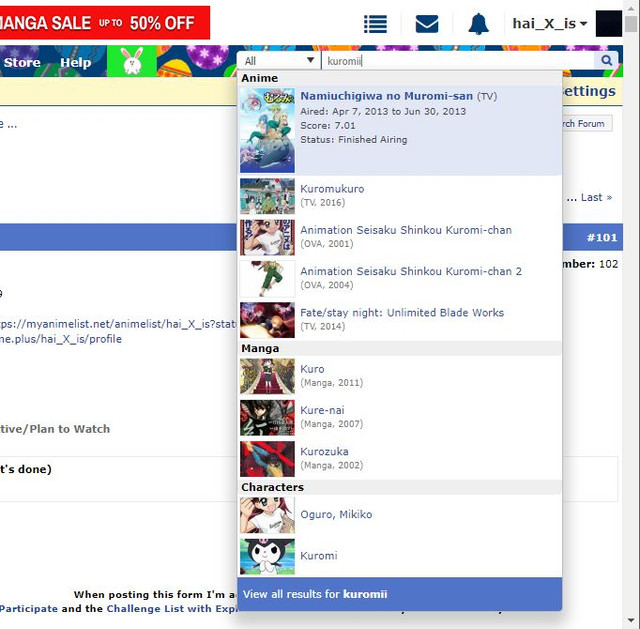This screenshot has width=640, height=629.
Task: Open the hai_X_is account dropdown
Action: point(549,24)
